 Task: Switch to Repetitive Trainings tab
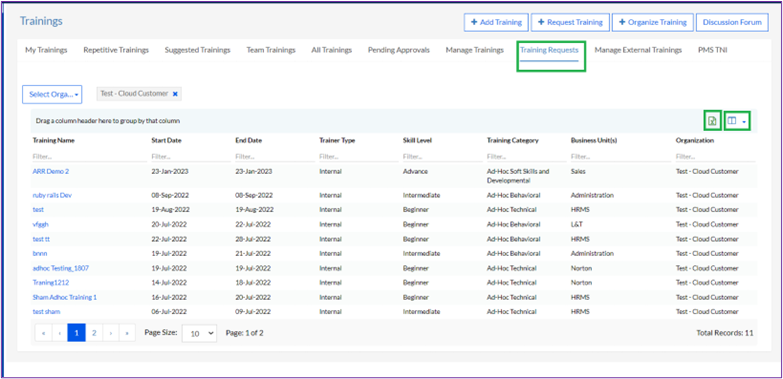coord(116,50)
